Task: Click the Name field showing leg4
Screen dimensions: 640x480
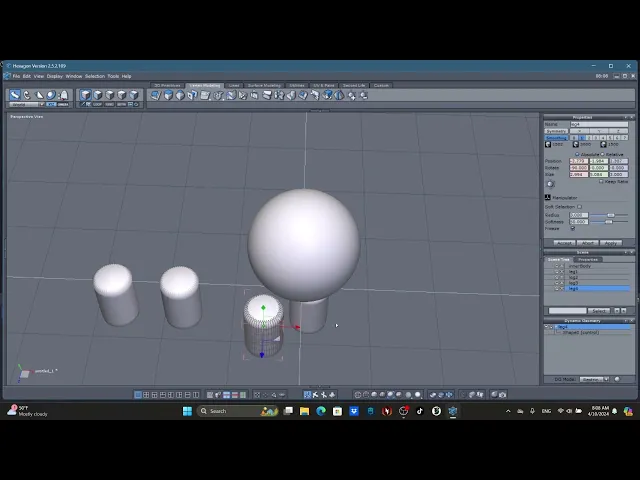Action: 599,124
